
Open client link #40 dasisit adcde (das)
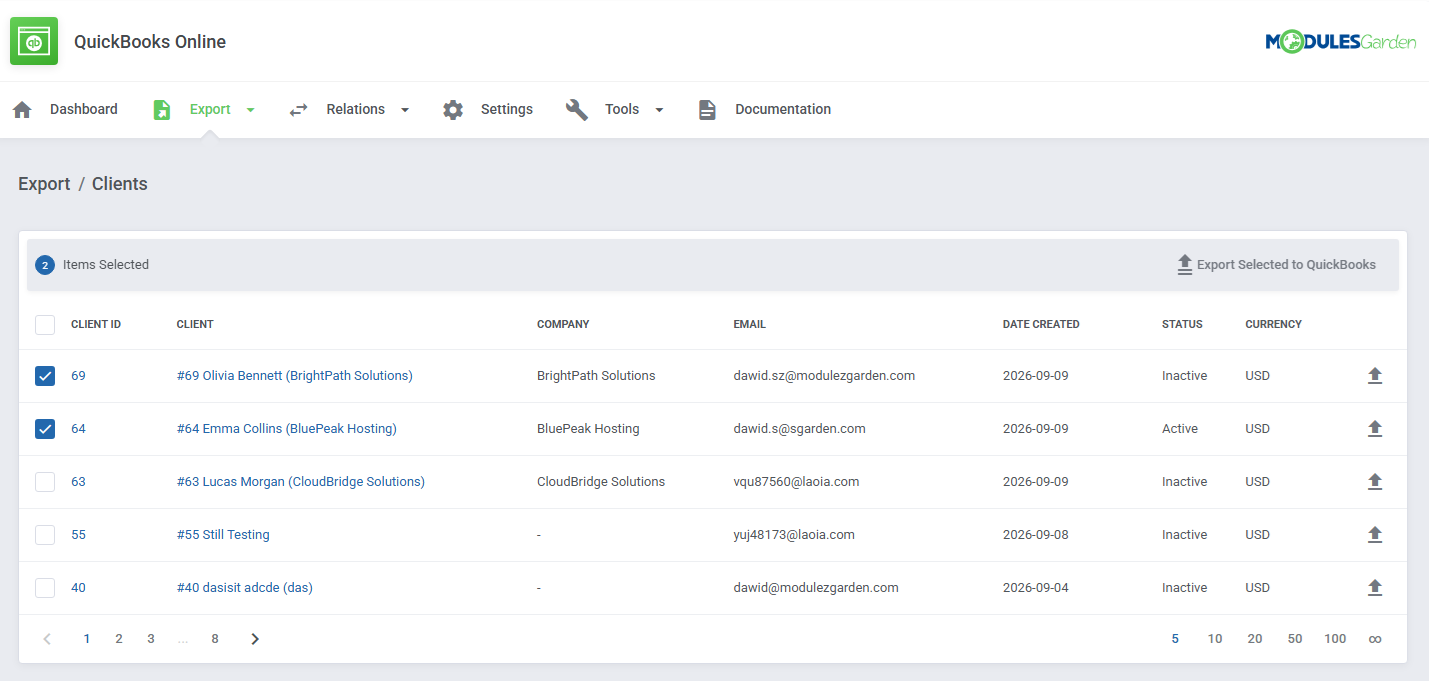pyautogui.click(x=245, y=588)
